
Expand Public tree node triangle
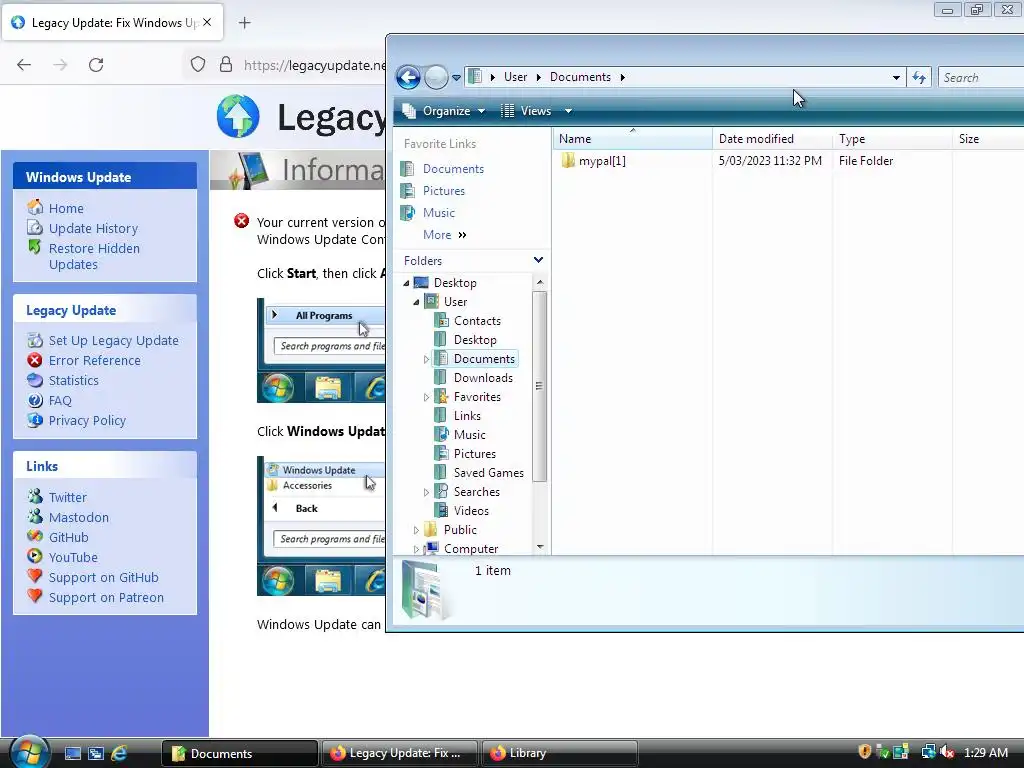(x=417, y=530)
